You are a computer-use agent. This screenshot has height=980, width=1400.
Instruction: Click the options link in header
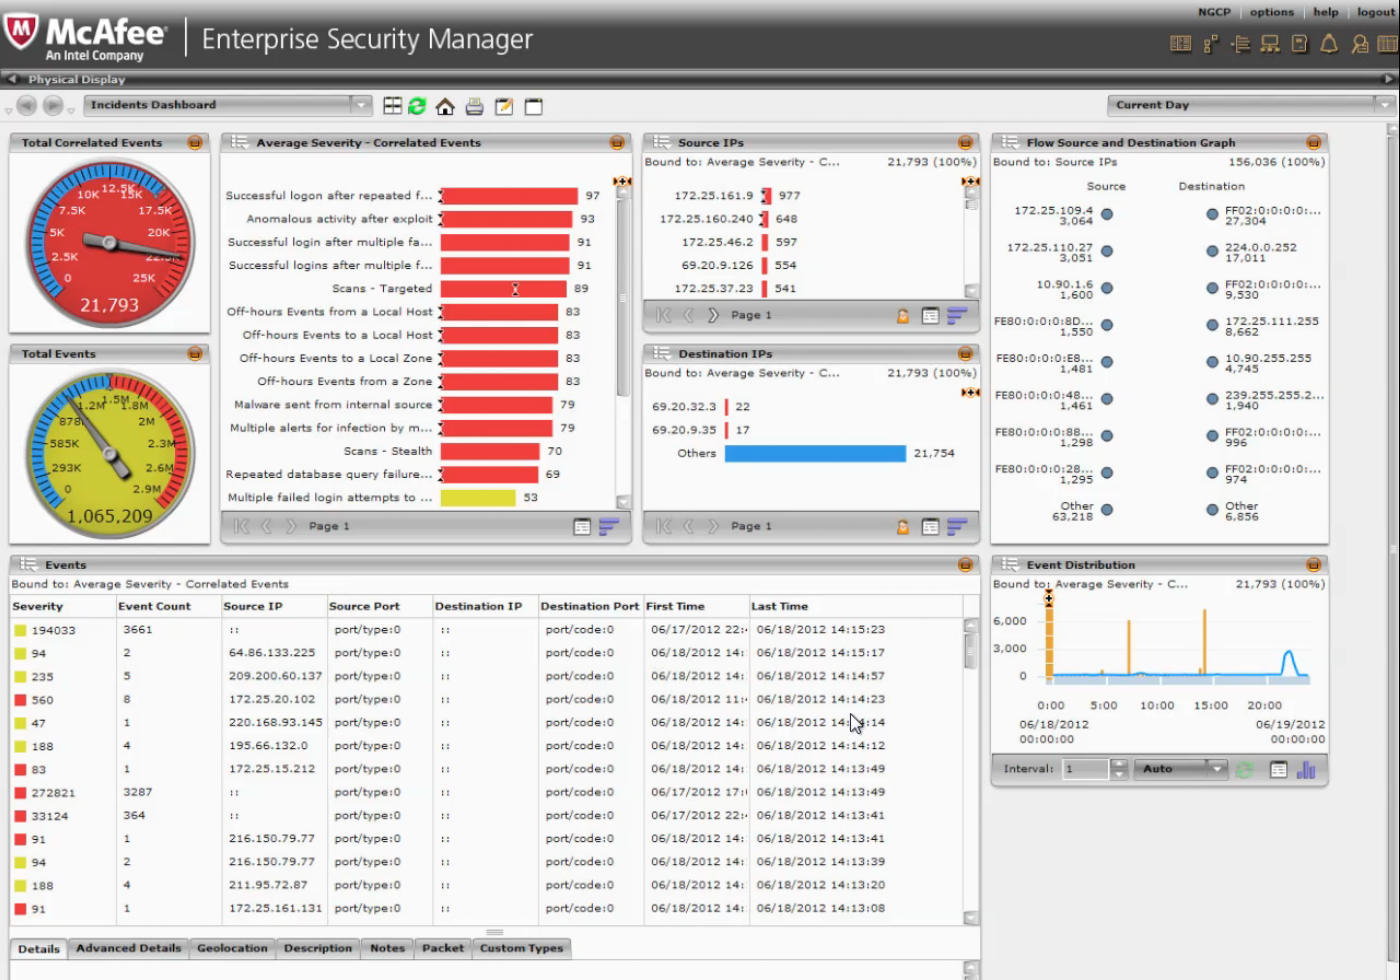(1271, 12)
